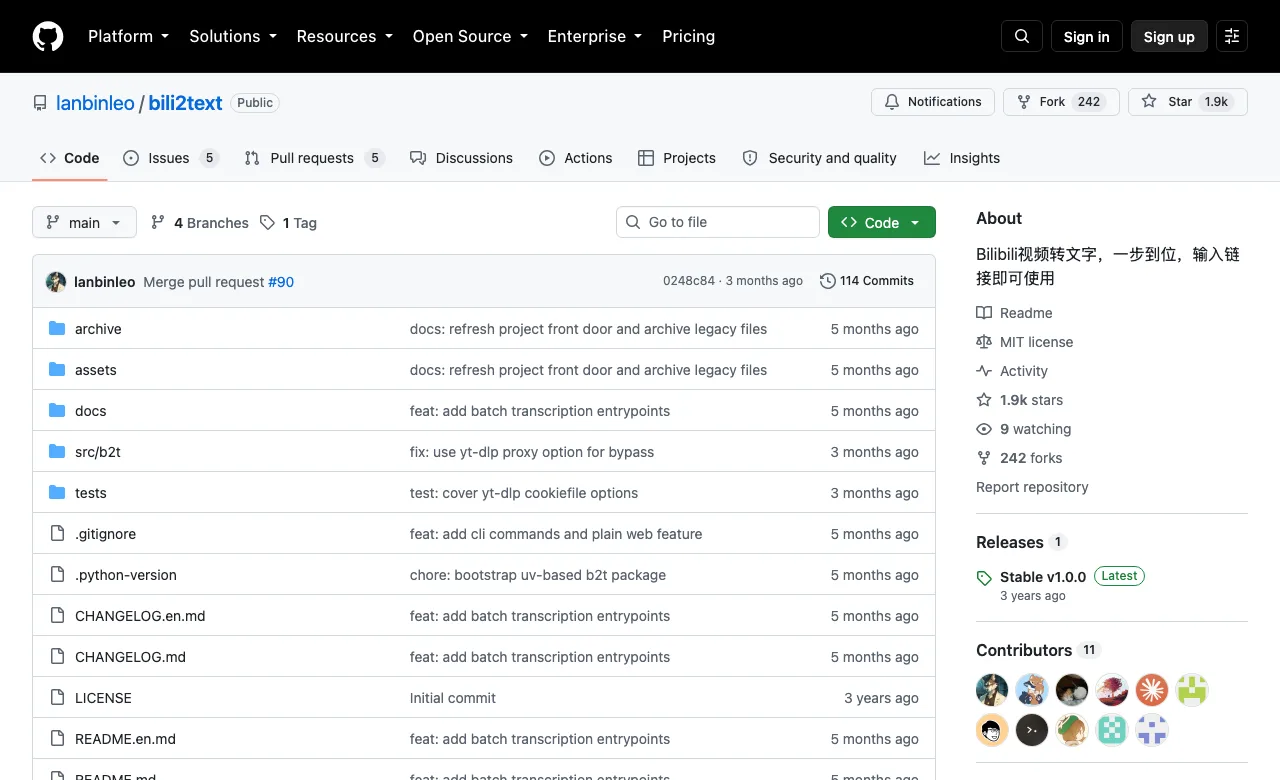The image size is (1280, 780).
Task: Open the green Code dropdown button
Action: click(882, 222)
